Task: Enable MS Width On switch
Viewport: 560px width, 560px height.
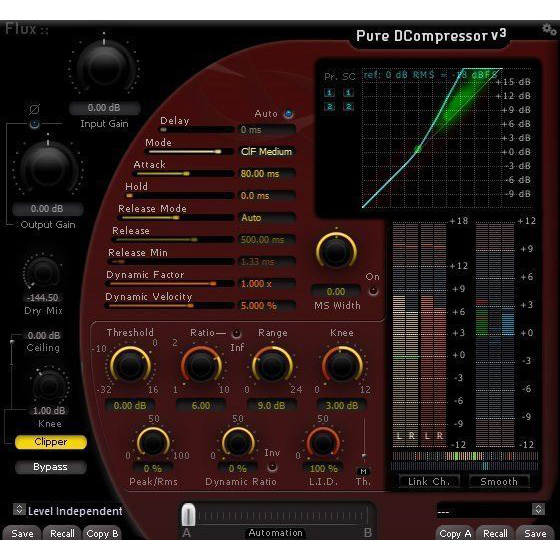Action: coord(373,291)
